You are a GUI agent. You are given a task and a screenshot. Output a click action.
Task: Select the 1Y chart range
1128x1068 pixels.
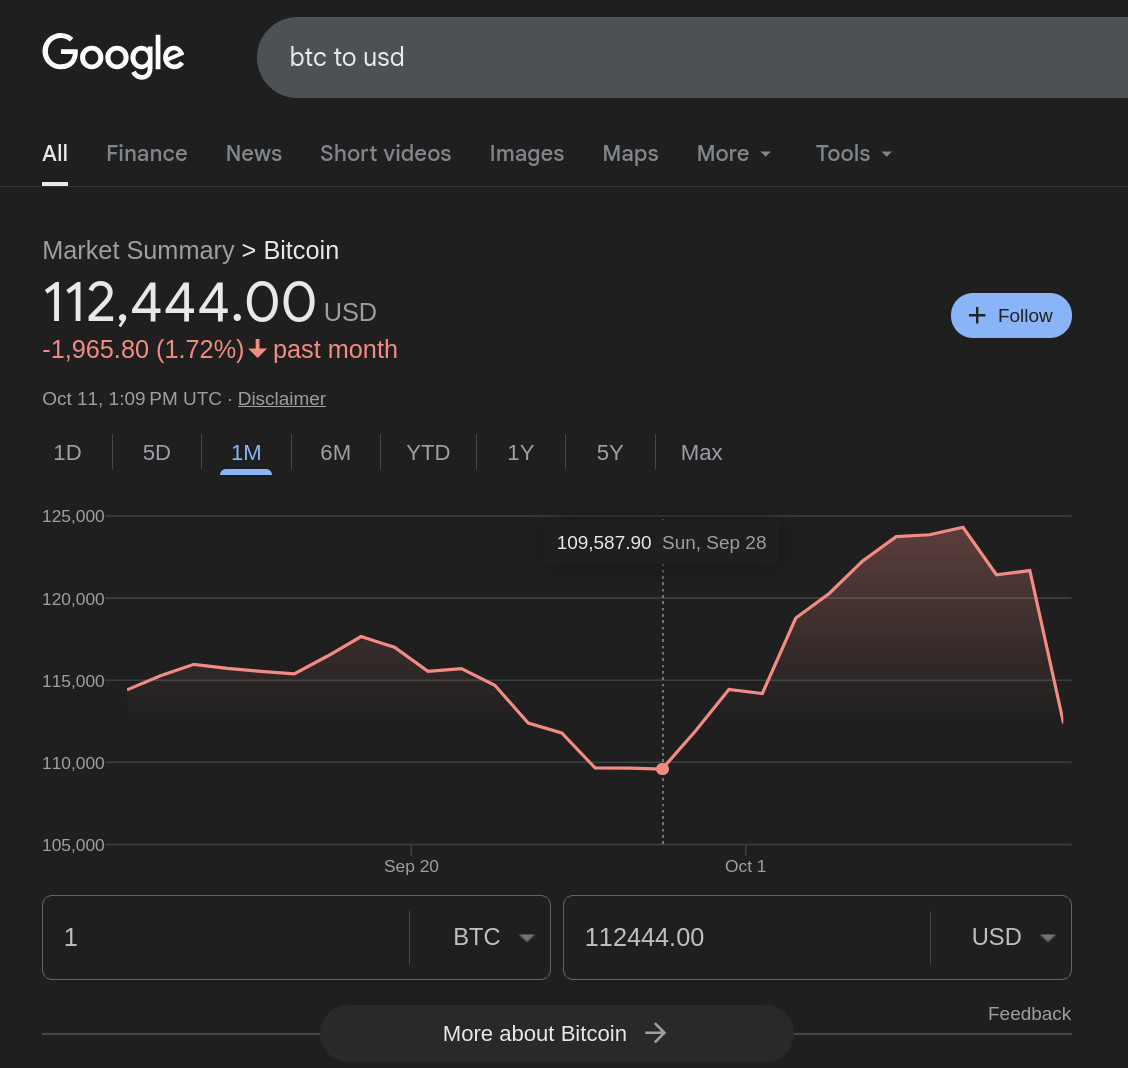pyautogui.click(x=520, y=452)
